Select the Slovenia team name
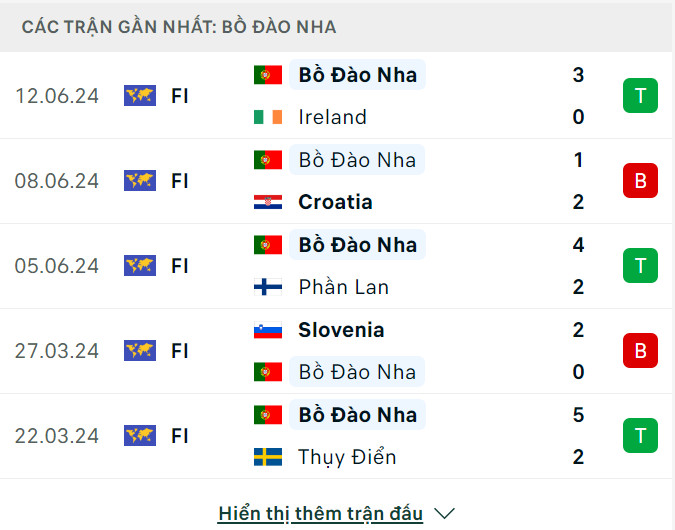The image size is (675, 530). pos(341,330)
